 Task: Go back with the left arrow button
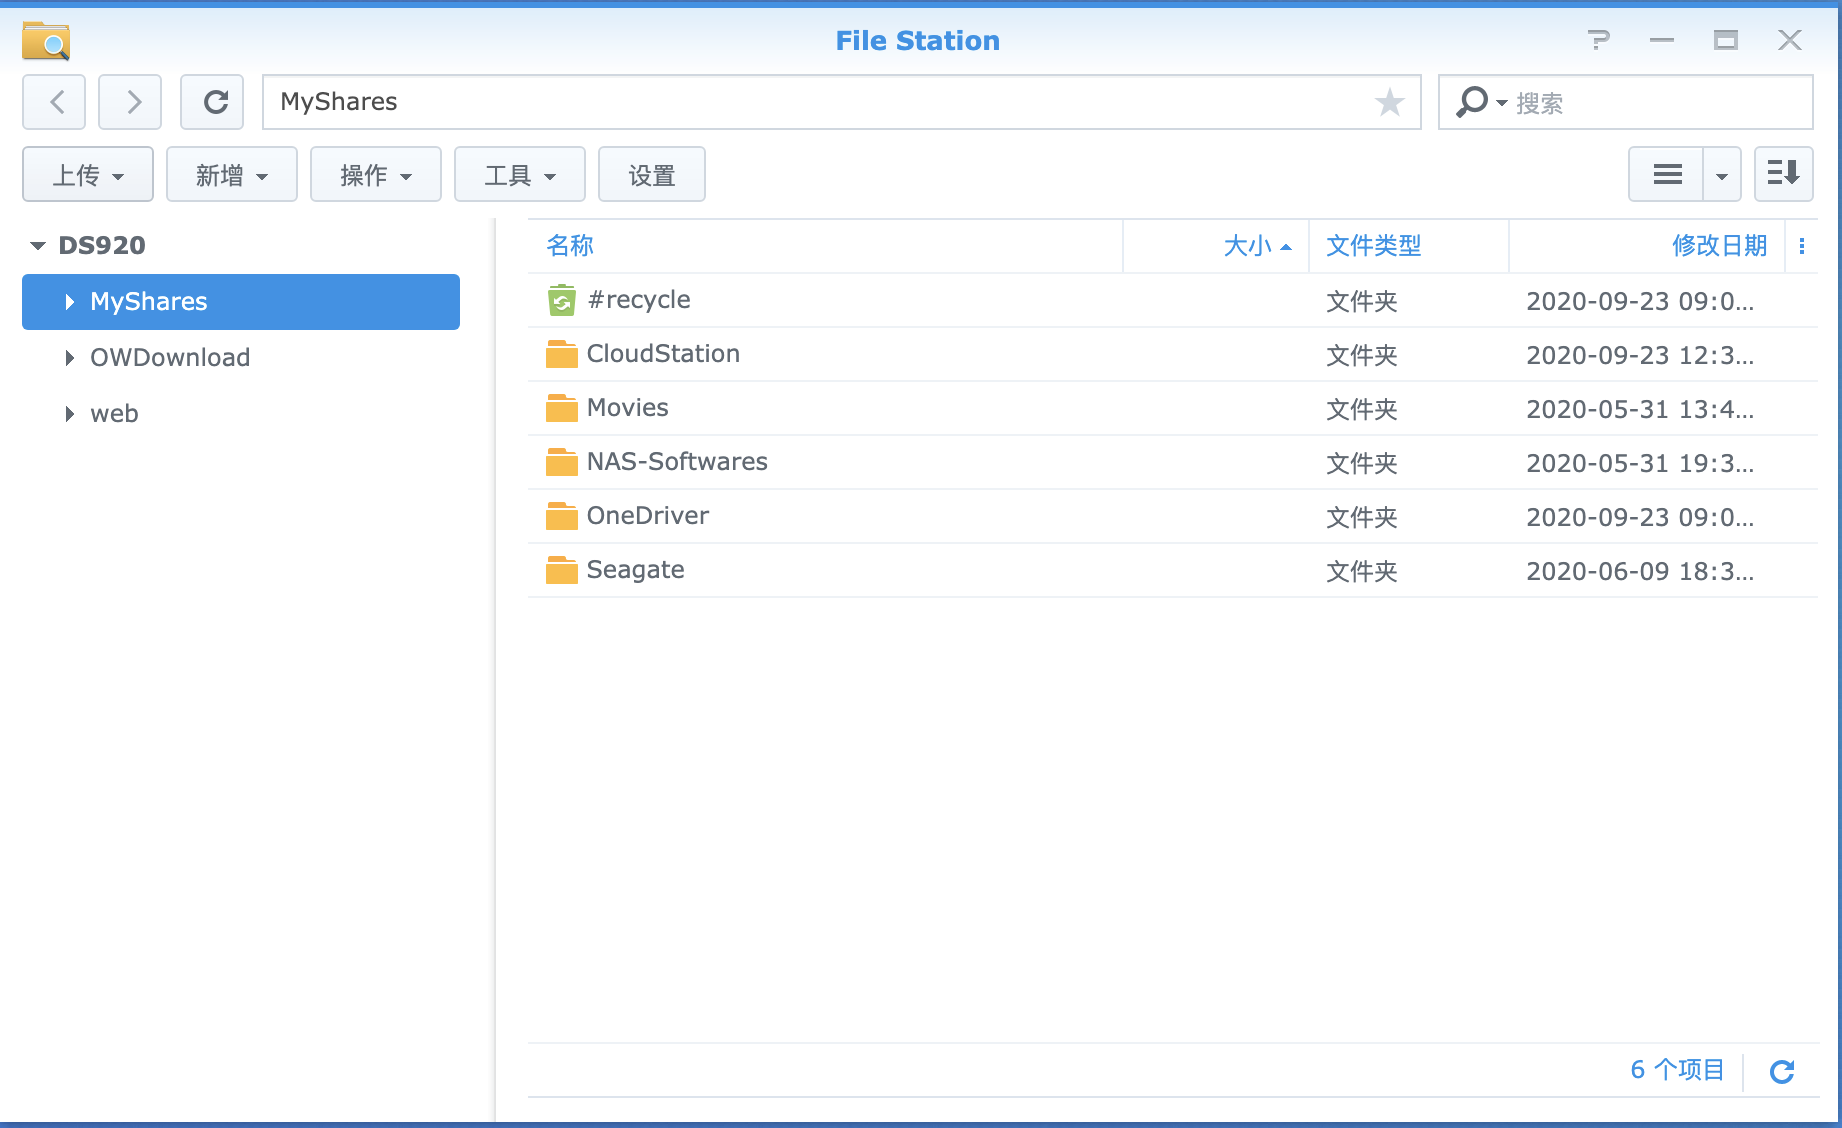(54, 102)
